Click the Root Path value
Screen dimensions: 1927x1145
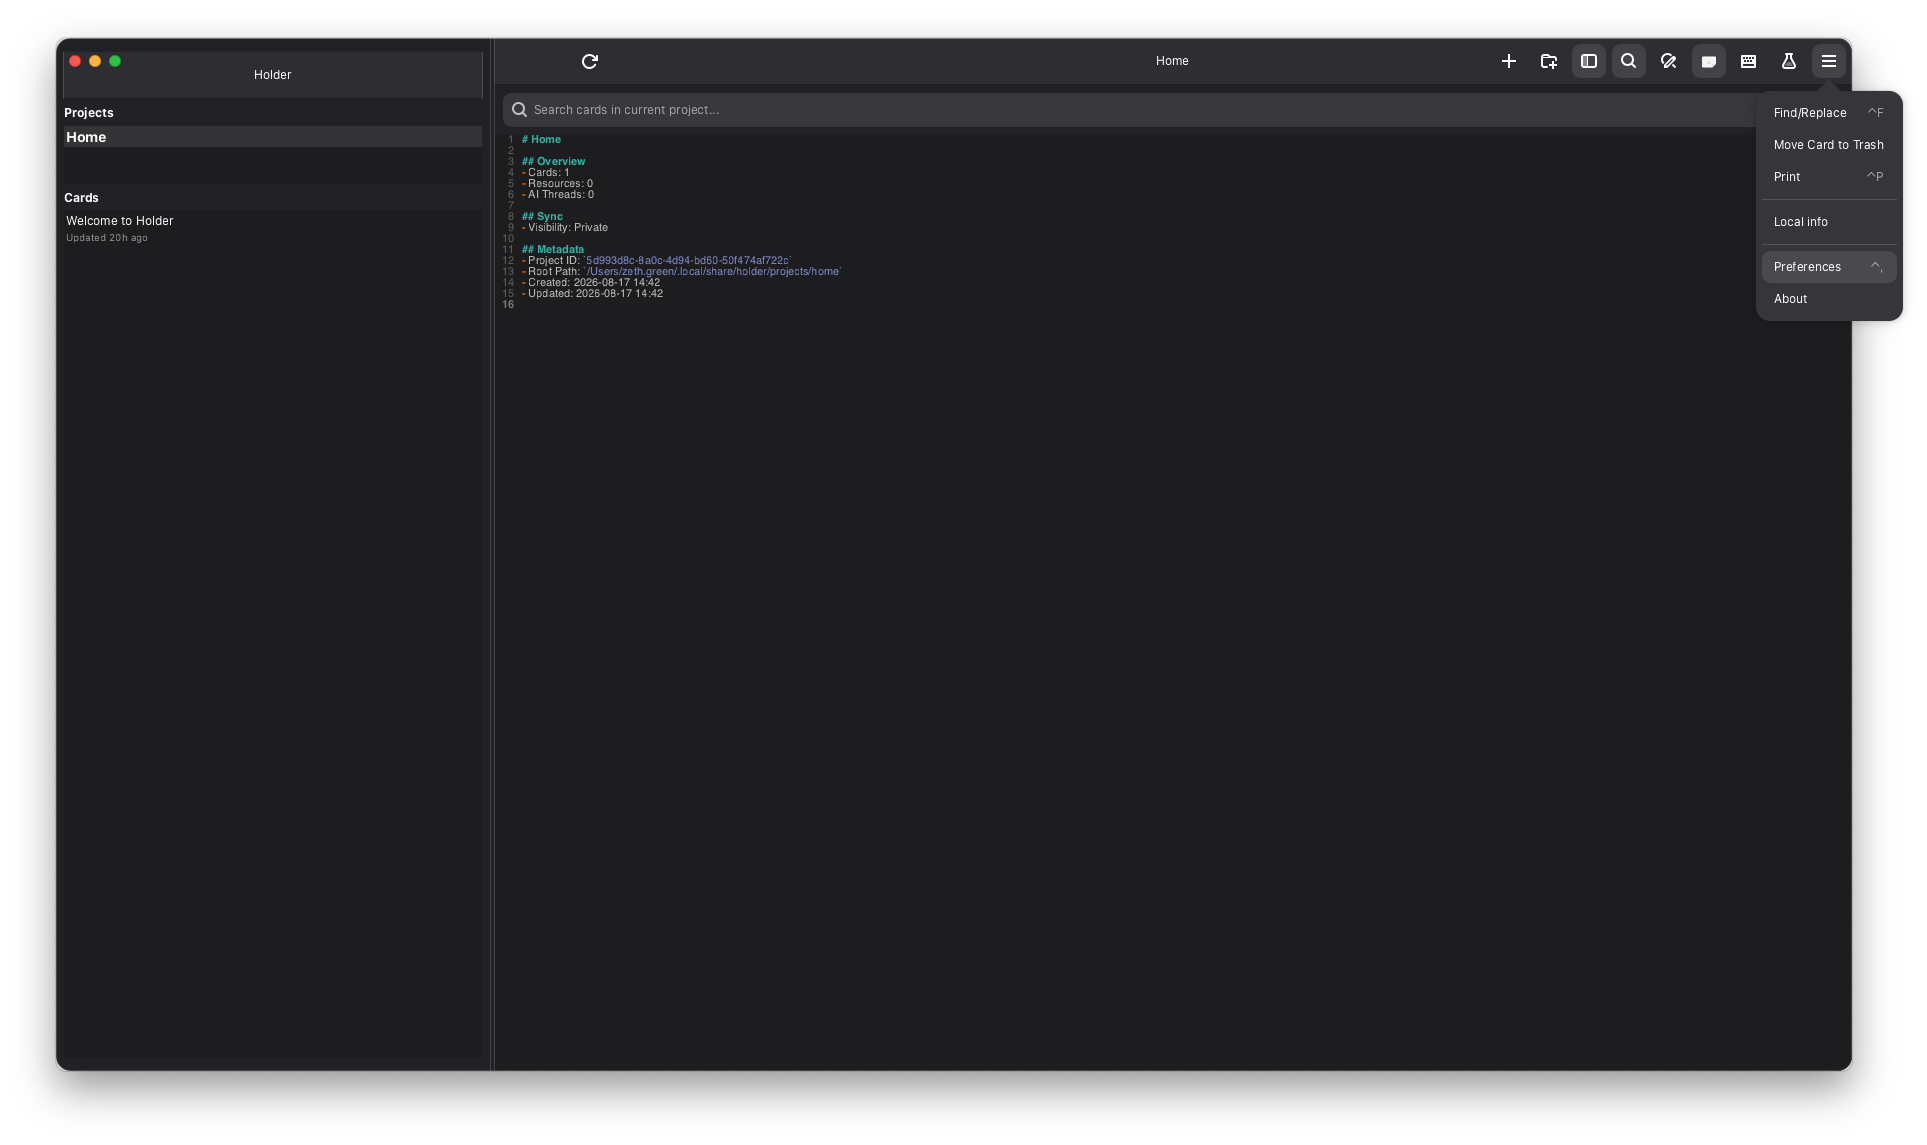pos(712,272)
